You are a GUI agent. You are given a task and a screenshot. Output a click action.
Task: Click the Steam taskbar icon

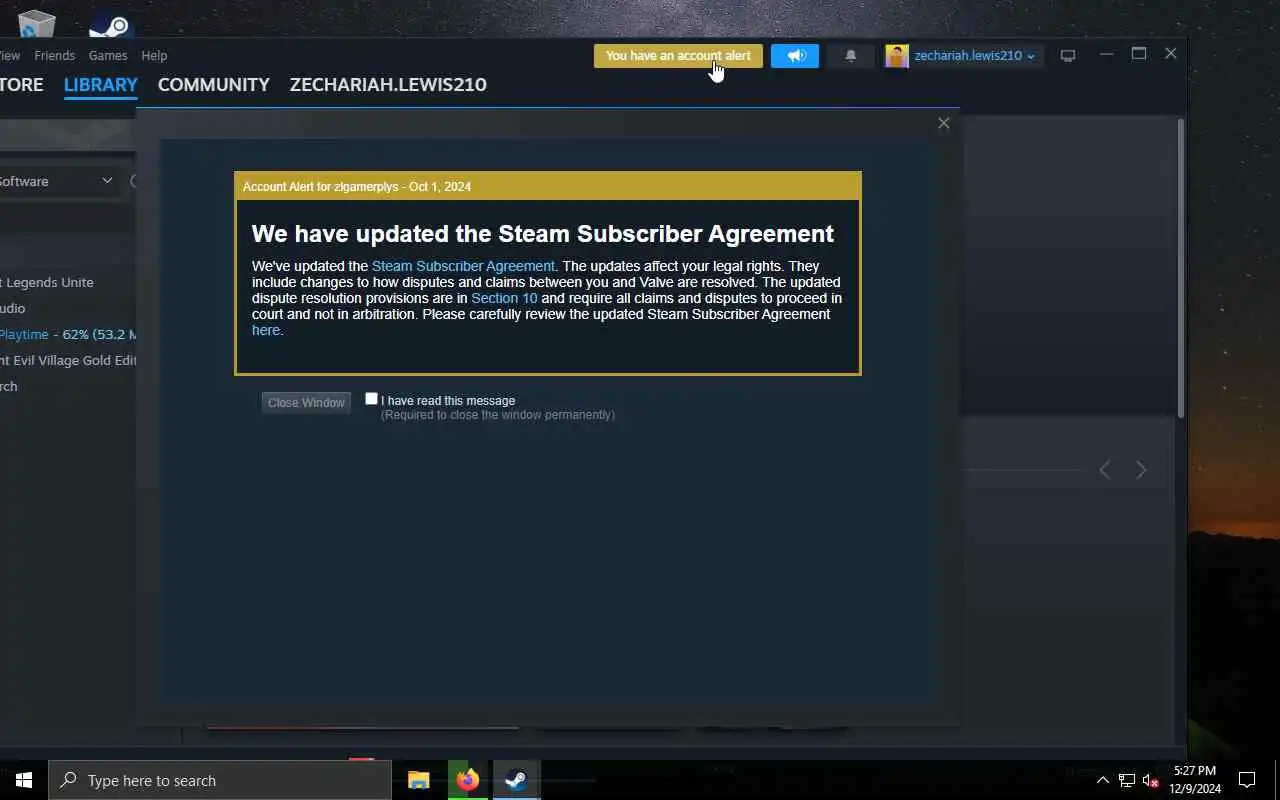pos(516,780)
